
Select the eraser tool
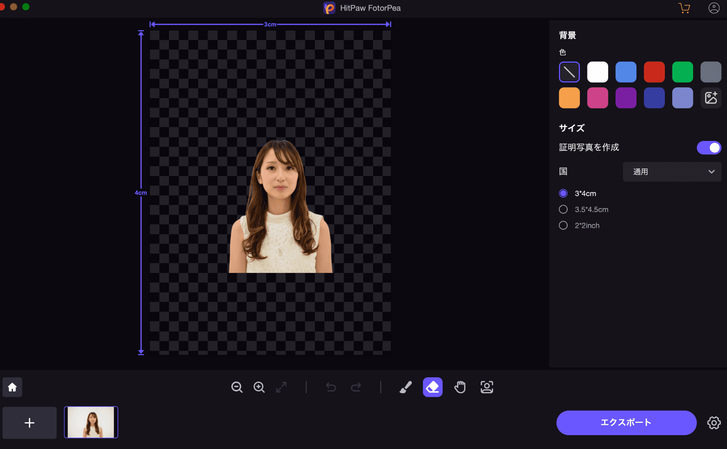(432, 387)
